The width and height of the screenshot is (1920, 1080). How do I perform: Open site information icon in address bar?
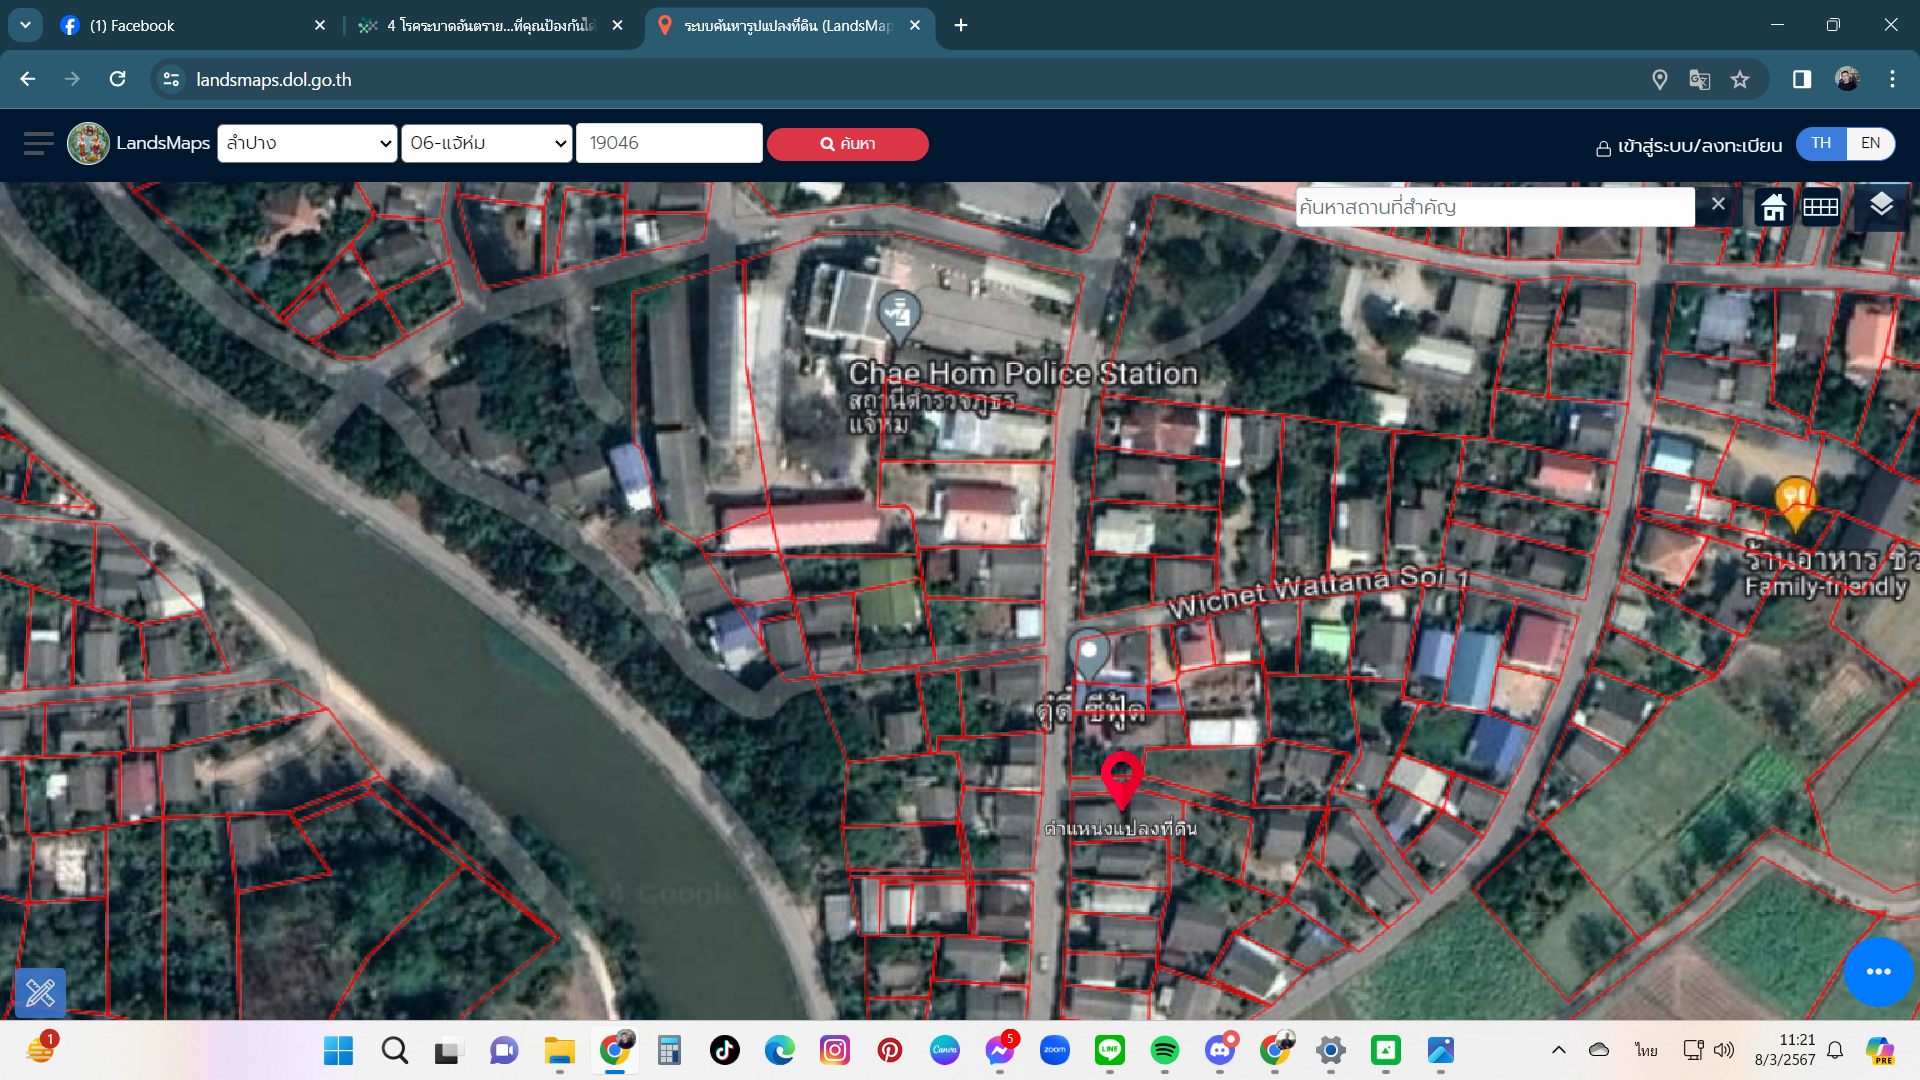[x=172, y=79]
